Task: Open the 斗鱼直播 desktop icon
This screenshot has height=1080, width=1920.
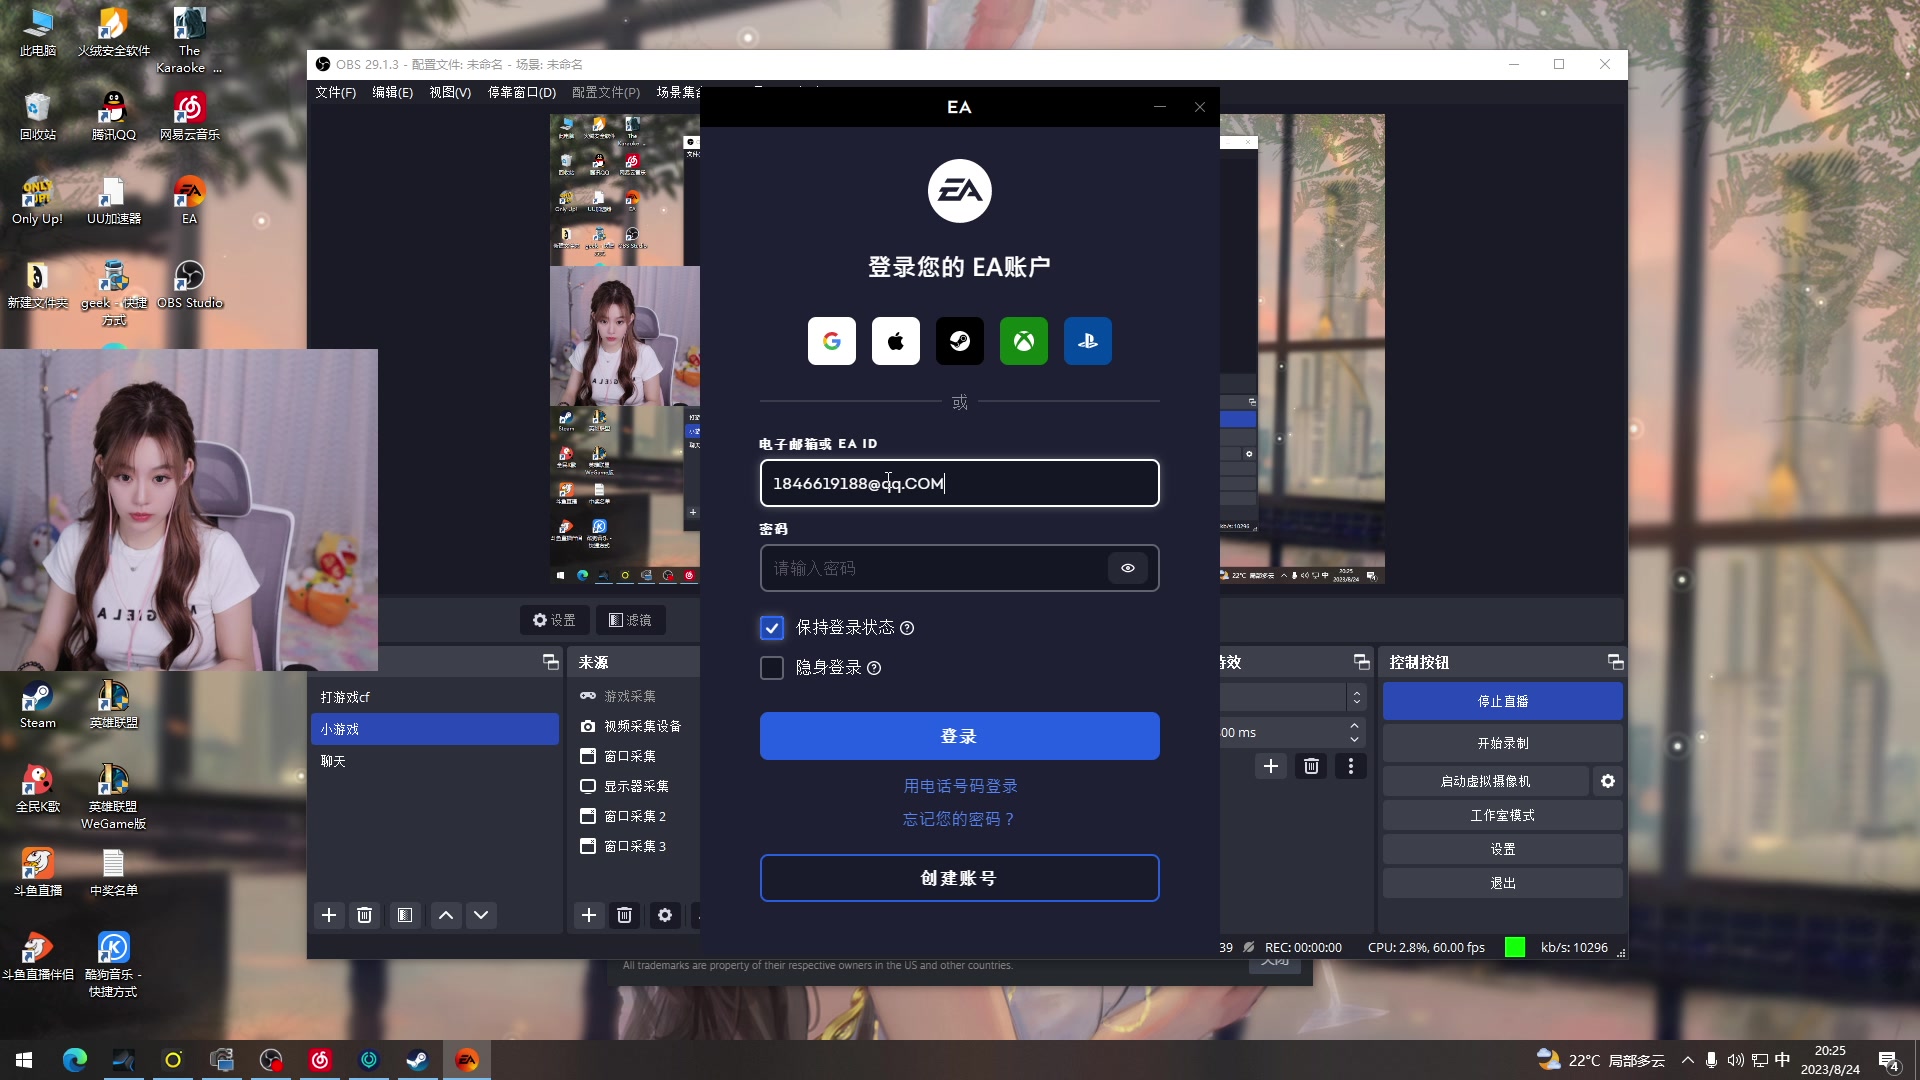Action: coord(38,871)
